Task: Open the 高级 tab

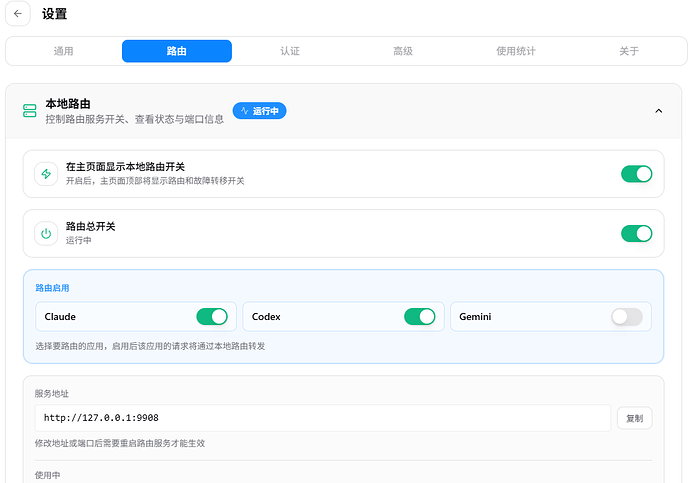Action: click(x=403, y=51)
